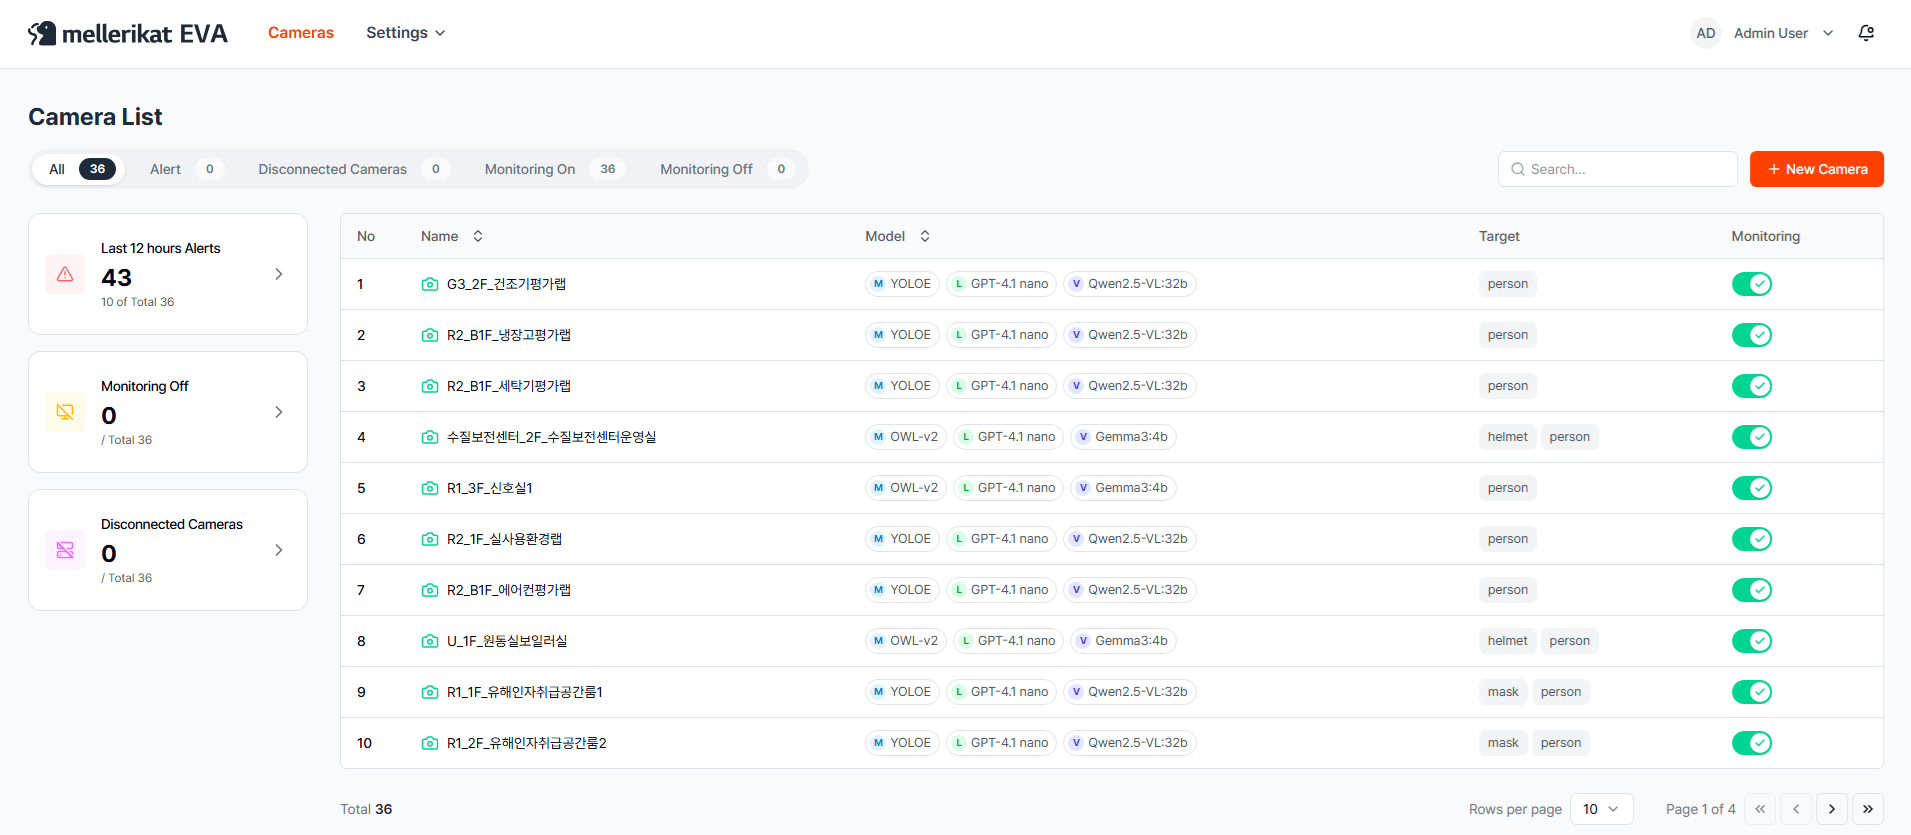Click camera icon for R2_B1F_세탁기평가랩
Viewport: 1911px width, 835px height.
430,386
